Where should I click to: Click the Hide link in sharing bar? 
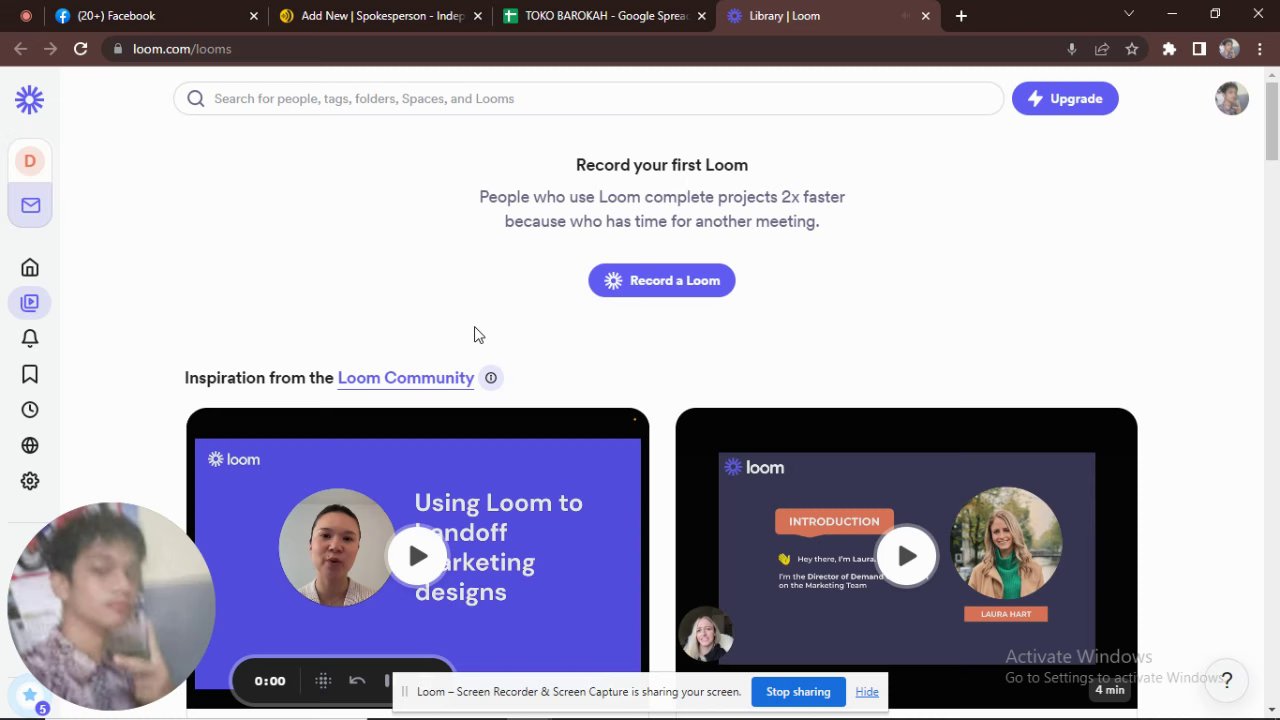pyautogui.click(x=867, y=692)
